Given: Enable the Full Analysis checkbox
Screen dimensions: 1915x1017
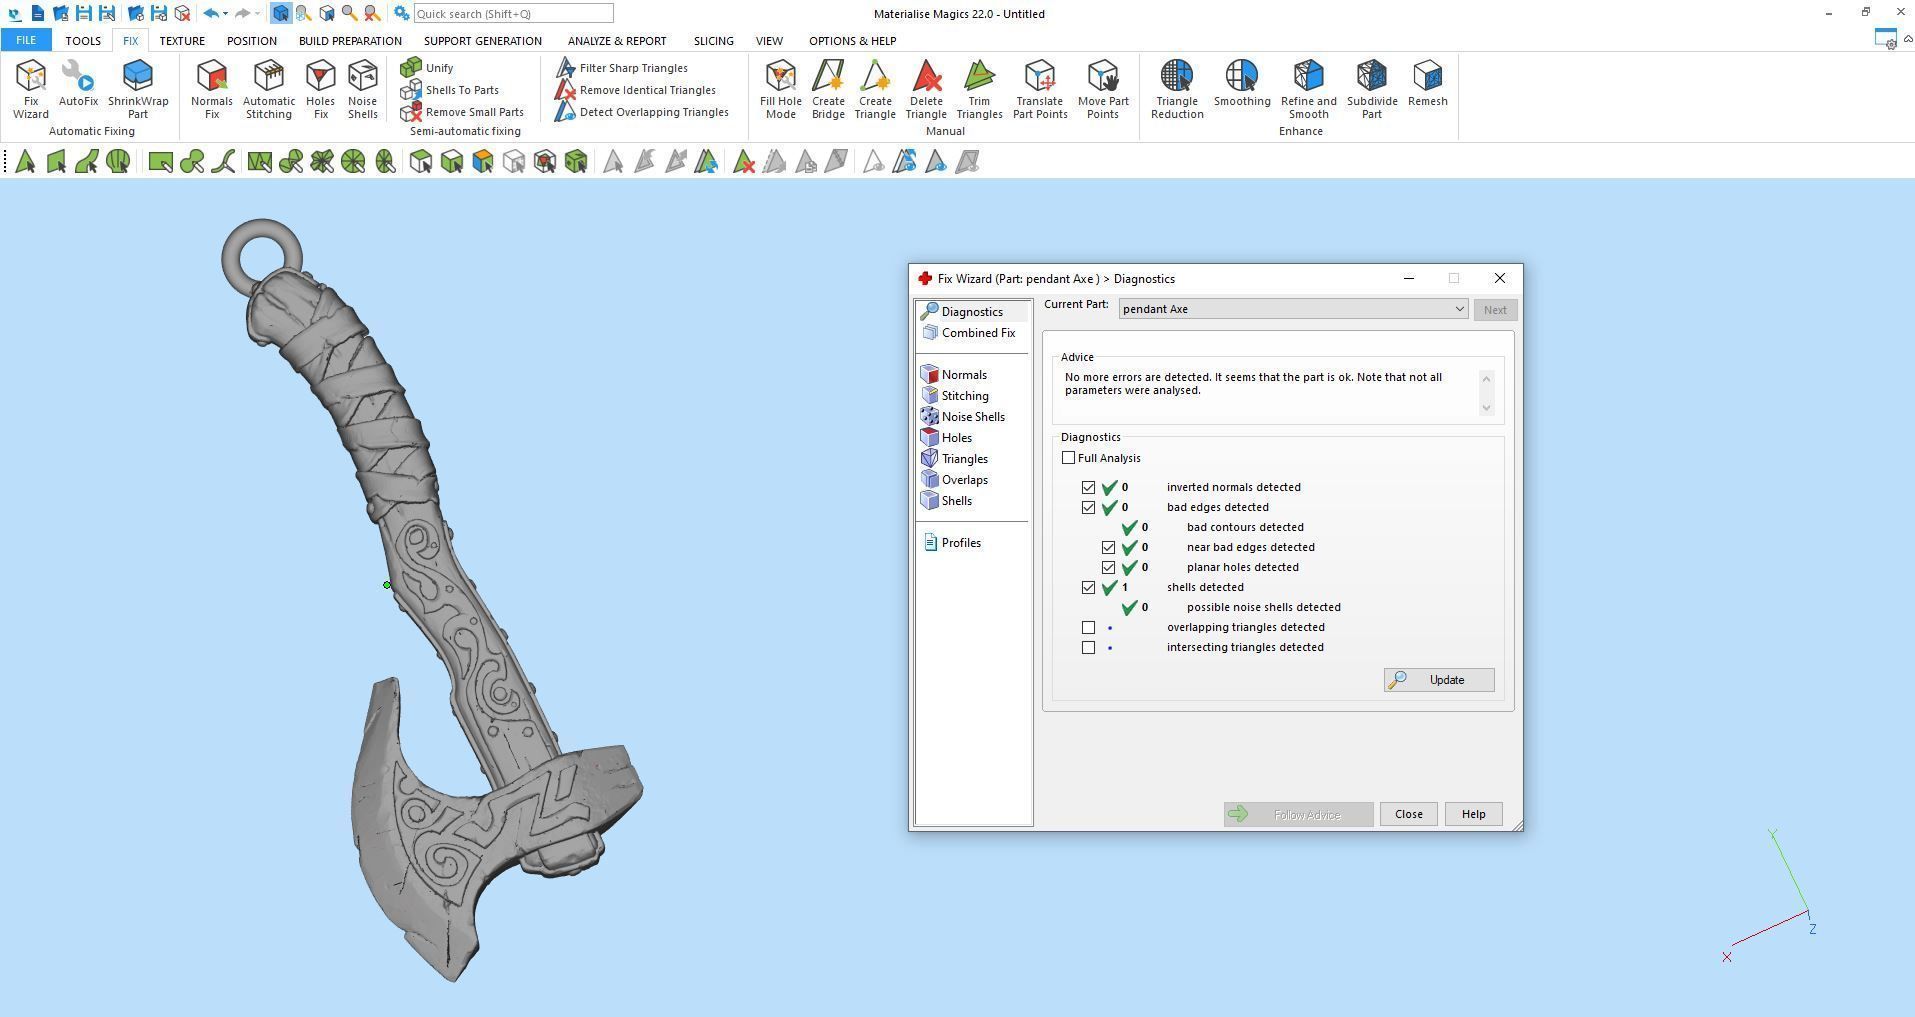Looking at the screenshot, I should point(1068,458).
